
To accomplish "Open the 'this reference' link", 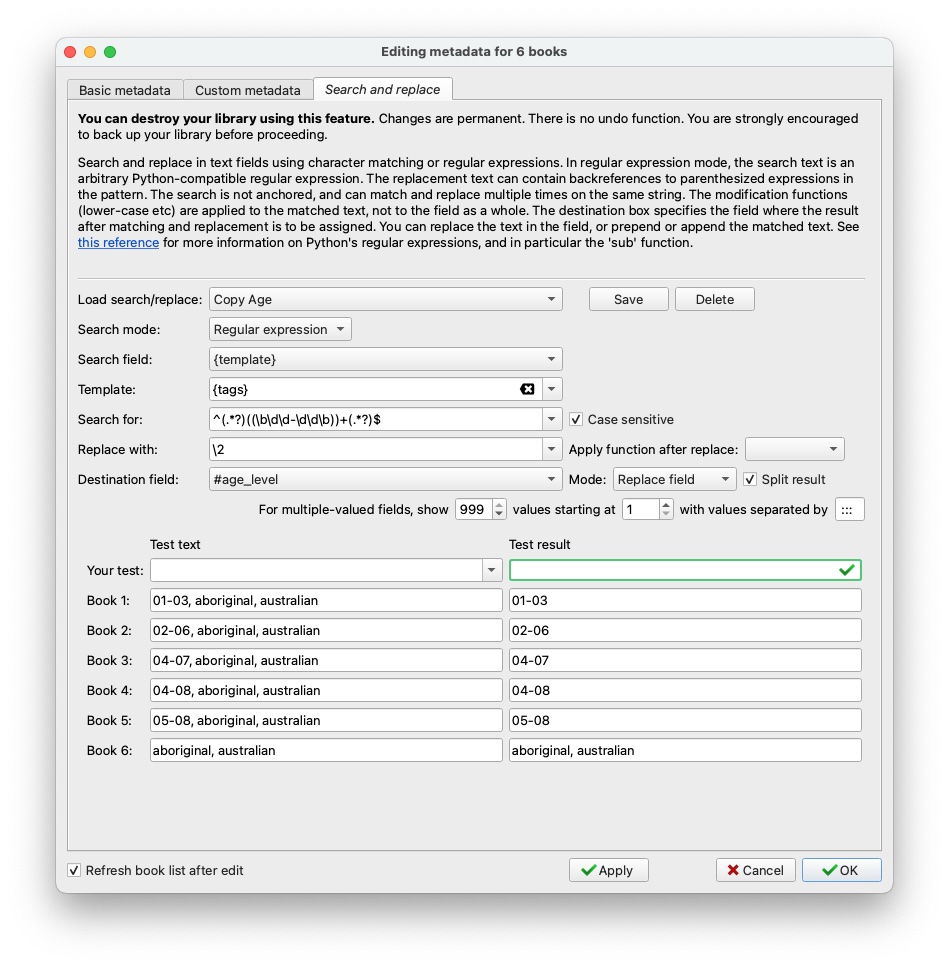I will click(x=118, y=242).
